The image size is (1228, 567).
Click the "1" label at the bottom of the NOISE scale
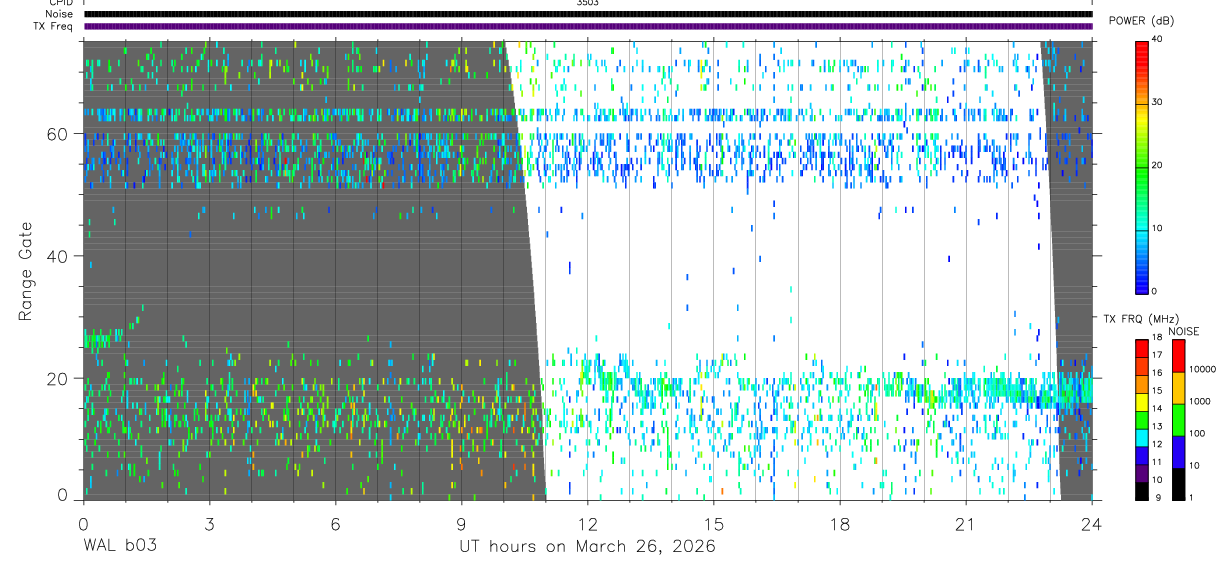pos(1192,497)
